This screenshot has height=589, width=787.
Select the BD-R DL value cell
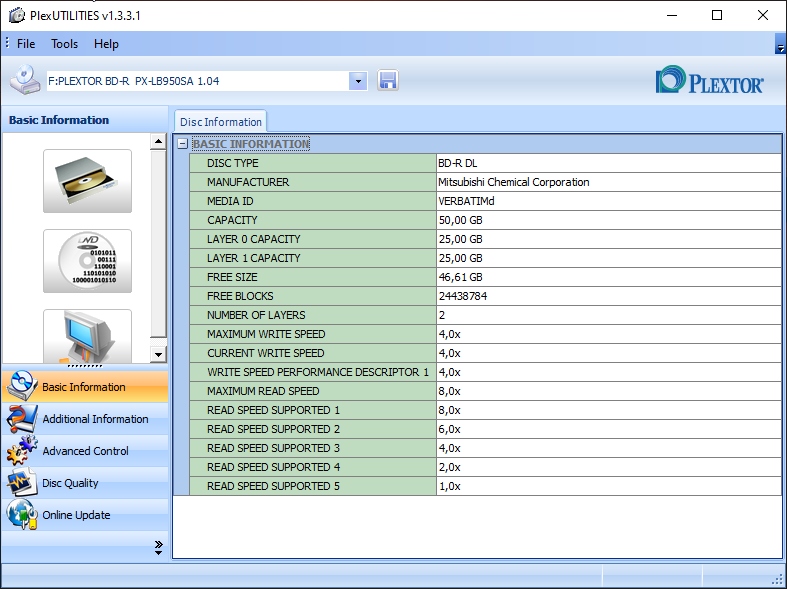[x=609, y=163]
